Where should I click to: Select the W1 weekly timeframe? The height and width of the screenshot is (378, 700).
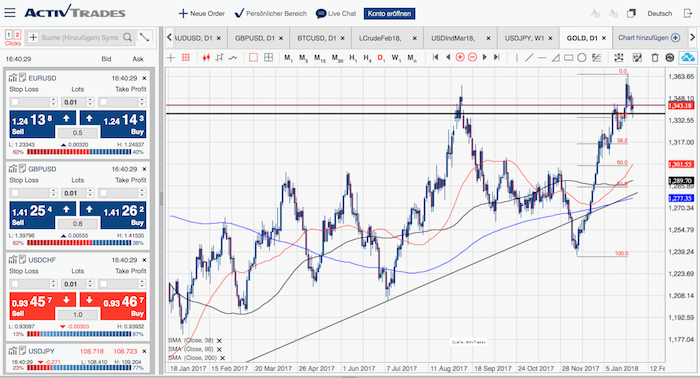coord(396,58)
